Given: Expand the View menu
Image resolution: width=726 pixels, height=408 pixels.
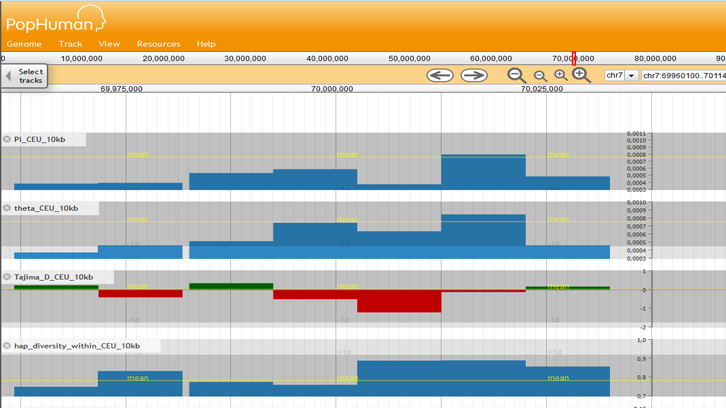Looking at the screenshot, I should [109, 44].
